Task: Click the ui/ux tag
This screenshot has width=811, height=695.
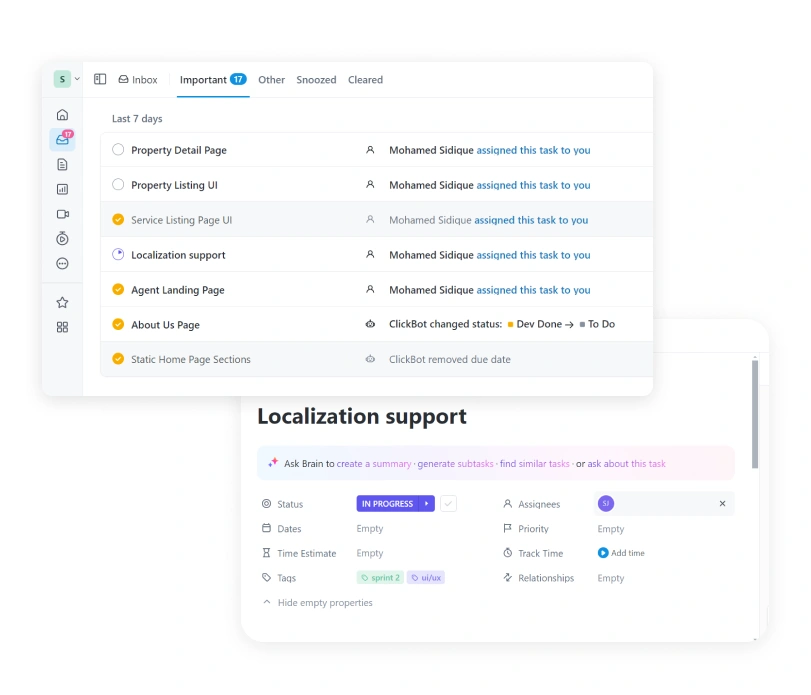Action: click(426, 578)
